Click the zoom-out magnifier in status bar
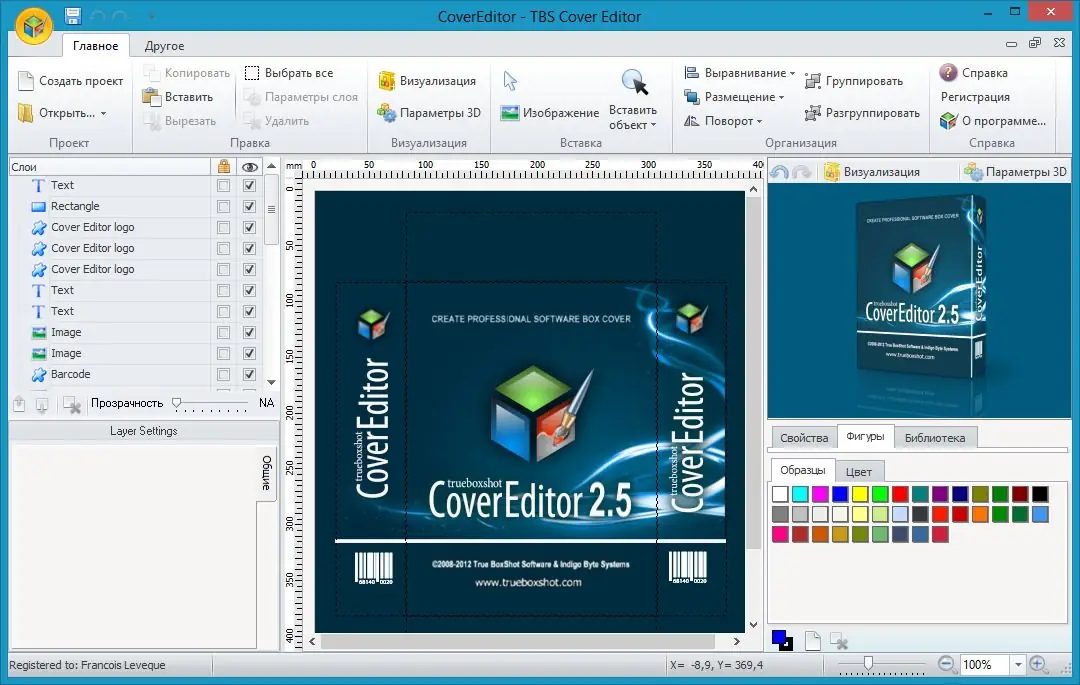The width and height of the screenshot is (1080, 685). [946, 664]
